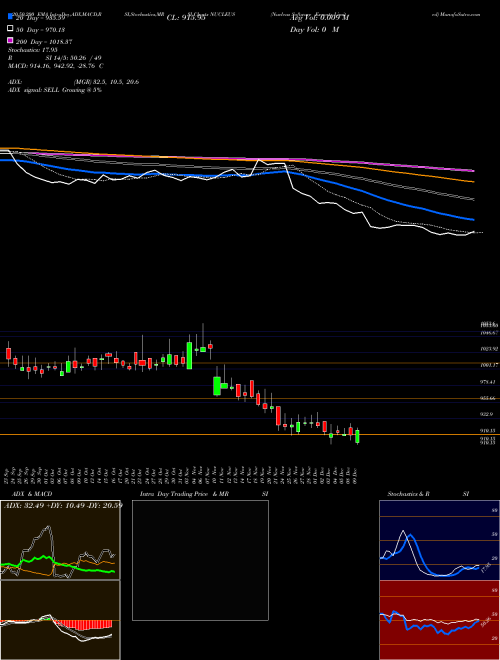Open the empty Intra Day Trading Price panel
Screen dimensions: 500x660
[200, 560]
